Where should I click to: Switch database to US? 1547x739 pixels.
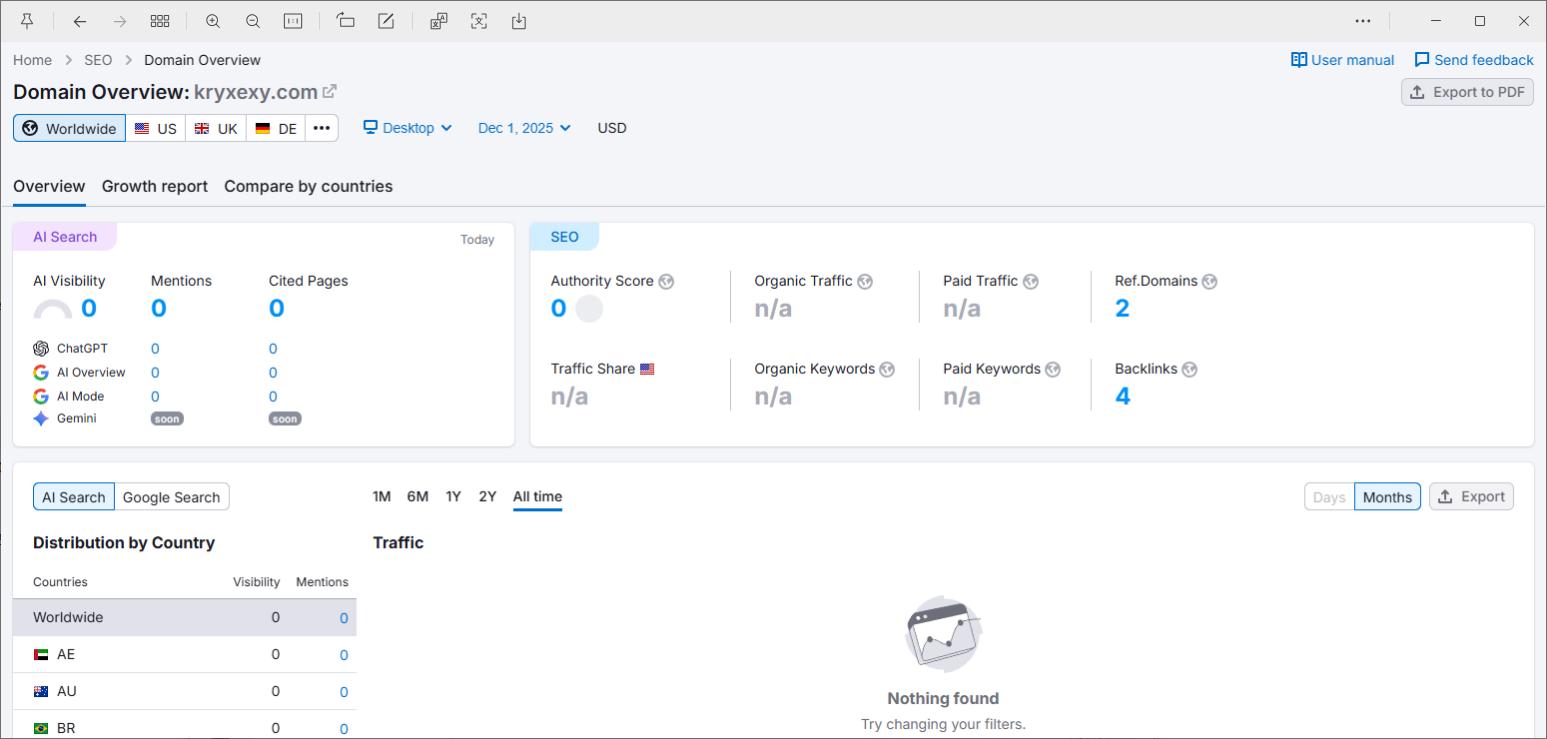(x=155, y=128)
